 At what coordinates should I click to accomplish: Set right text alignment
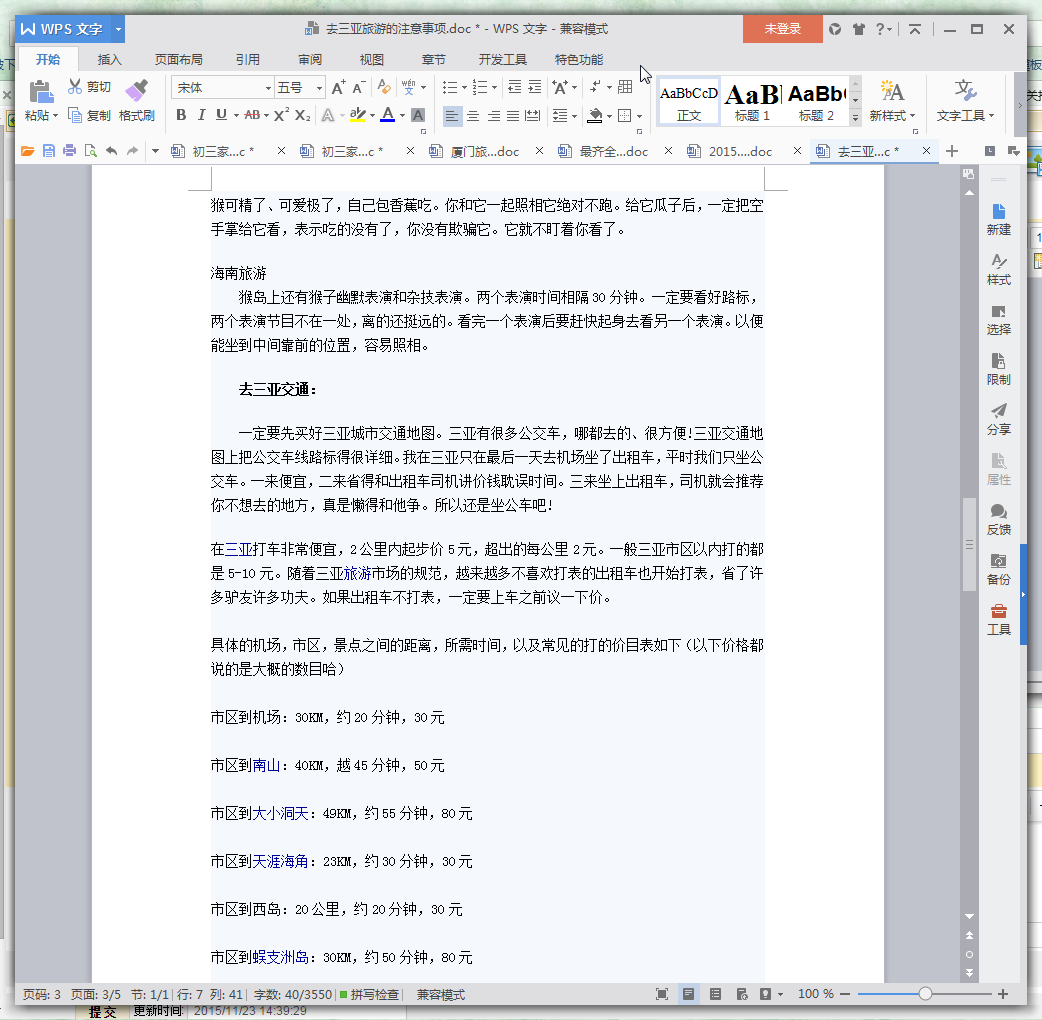pos(494,116)
